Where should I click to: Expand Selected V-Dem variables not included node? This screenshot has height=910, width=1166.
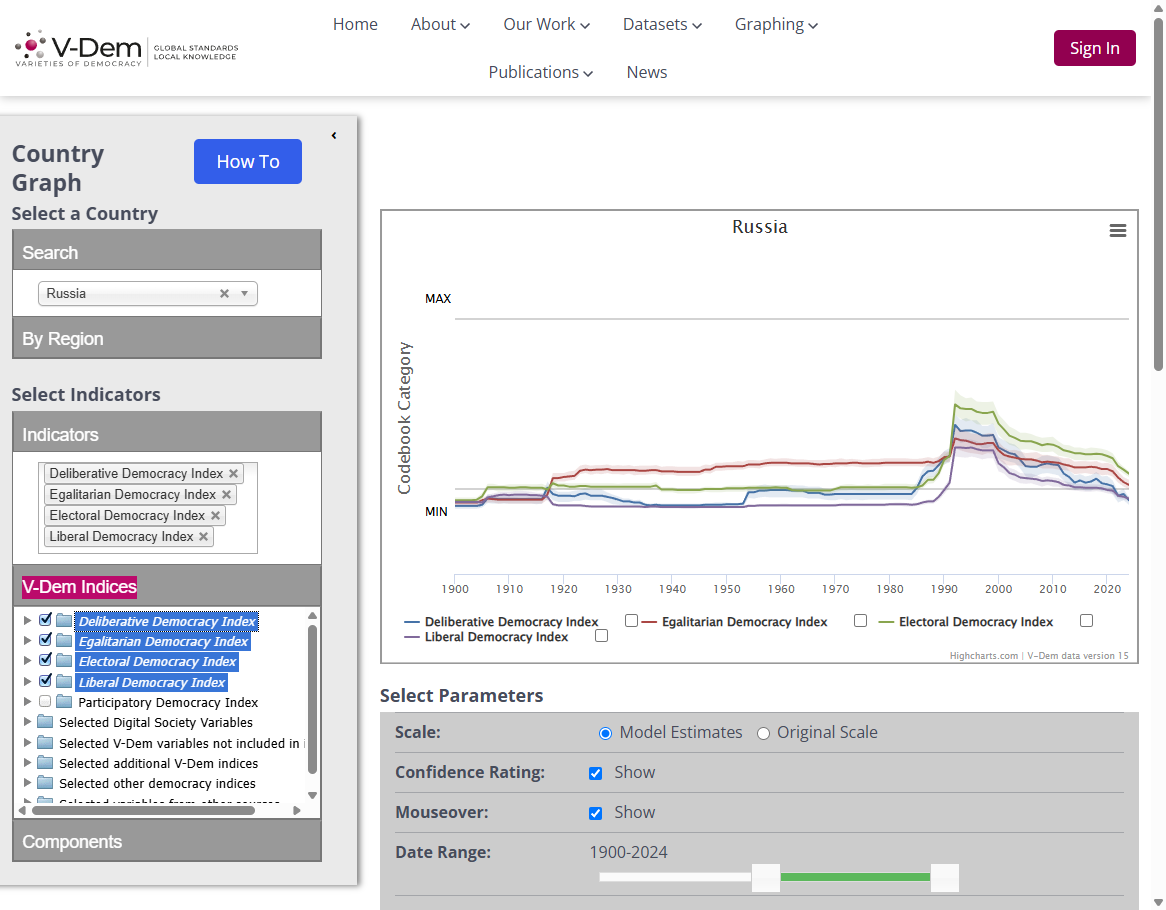tap(28, 742)
